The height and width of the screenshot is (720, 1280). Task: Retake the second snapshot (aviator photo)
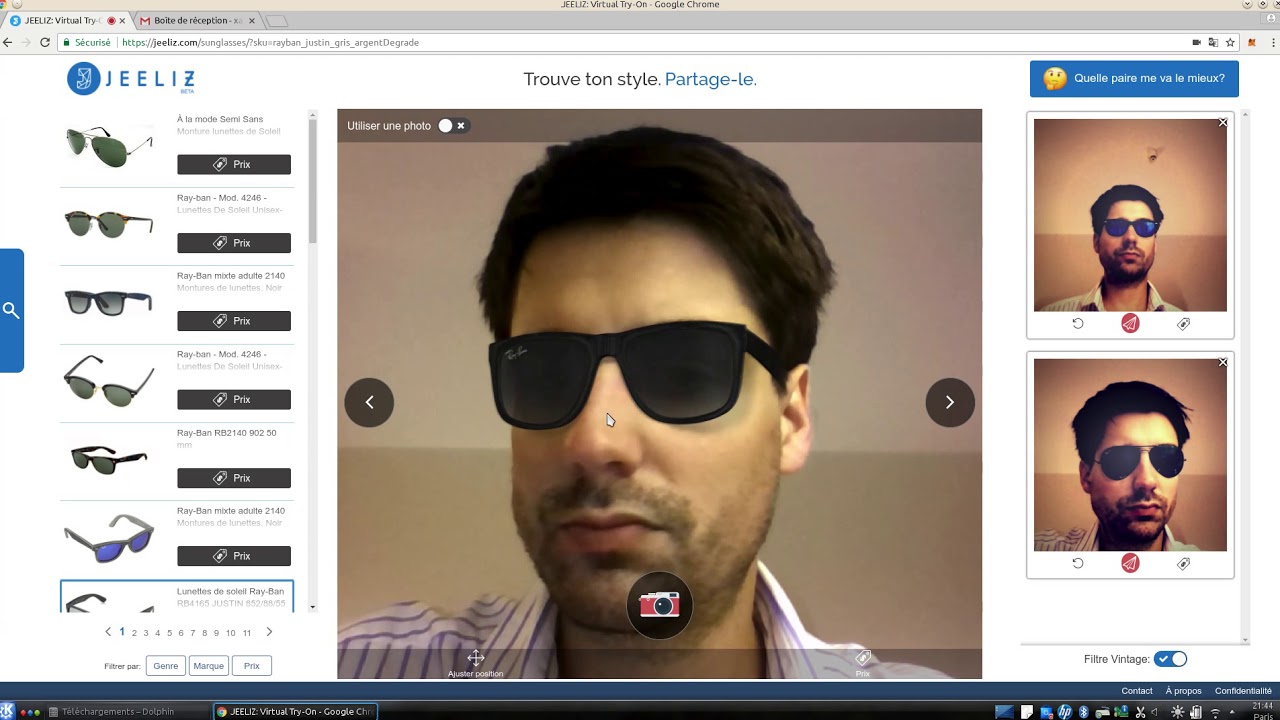[x=1078, y=564]
